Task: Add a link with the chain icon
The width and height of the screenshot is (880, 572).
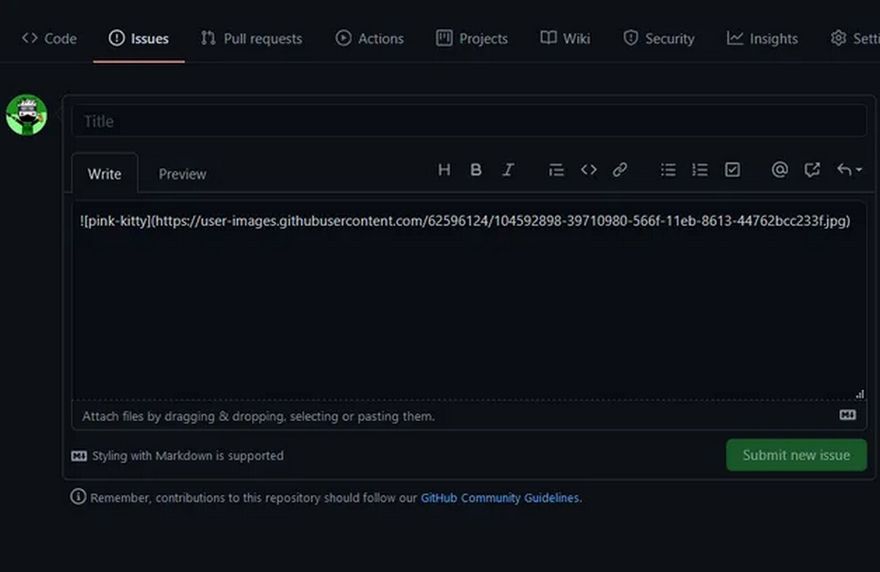Action: [x=620, y=170]
